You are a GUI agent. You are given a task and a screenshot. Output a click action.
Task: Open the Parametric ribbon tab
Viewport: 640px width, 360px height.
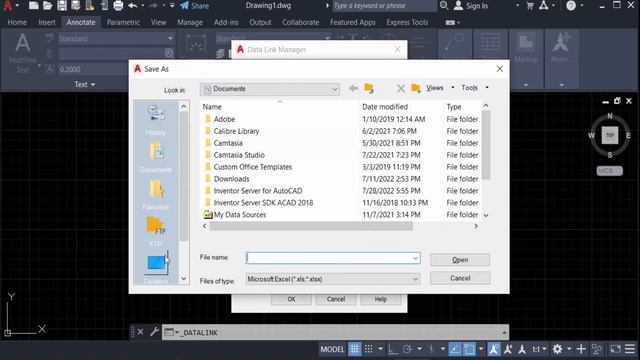123,22
